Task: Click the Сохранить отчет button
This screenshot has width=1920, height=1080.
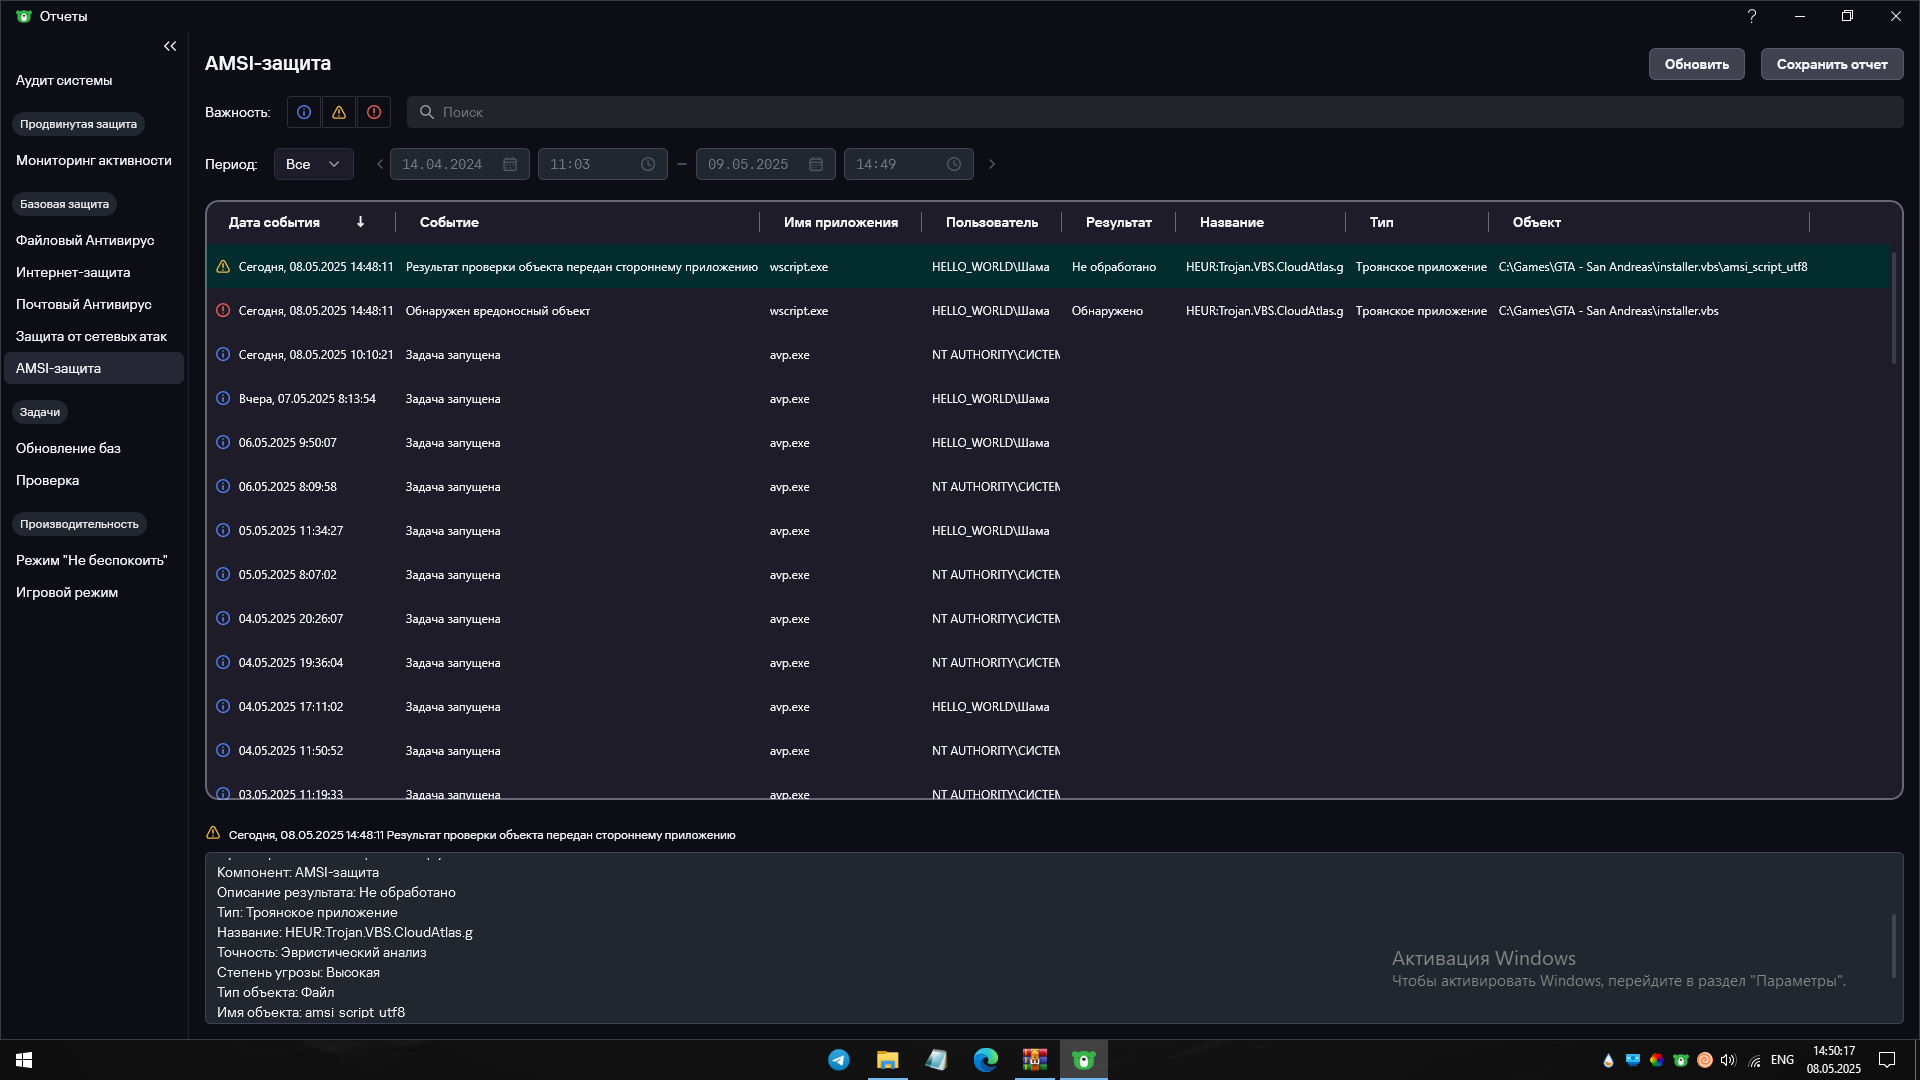Action: [x=1832, y=64]
